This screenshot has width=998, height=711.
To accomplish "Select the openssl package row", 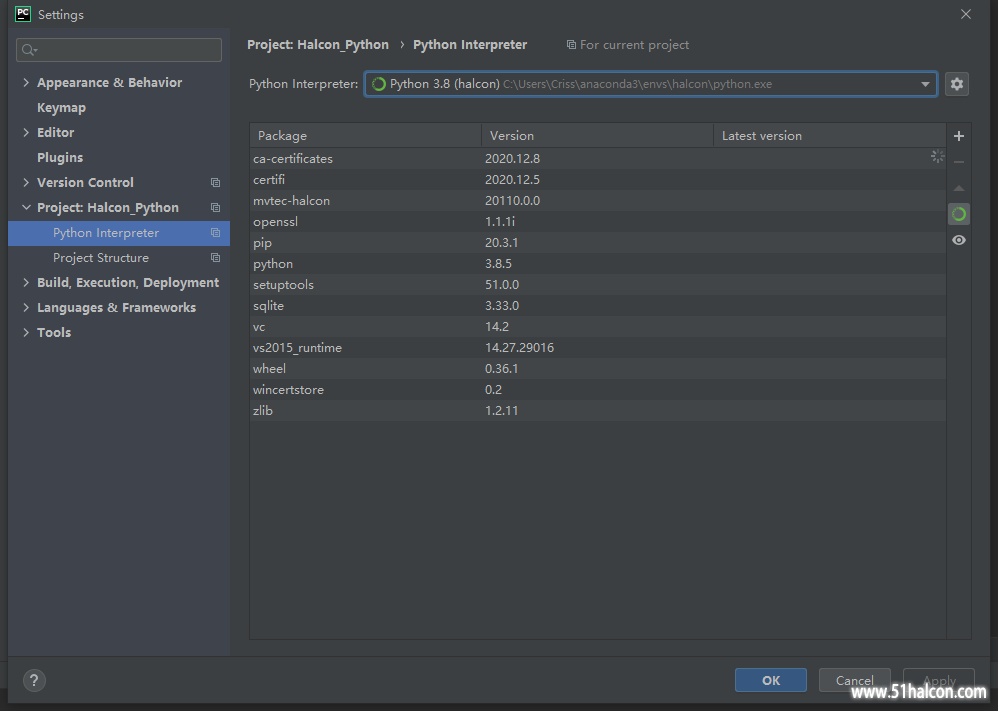I will pos(597,222).
